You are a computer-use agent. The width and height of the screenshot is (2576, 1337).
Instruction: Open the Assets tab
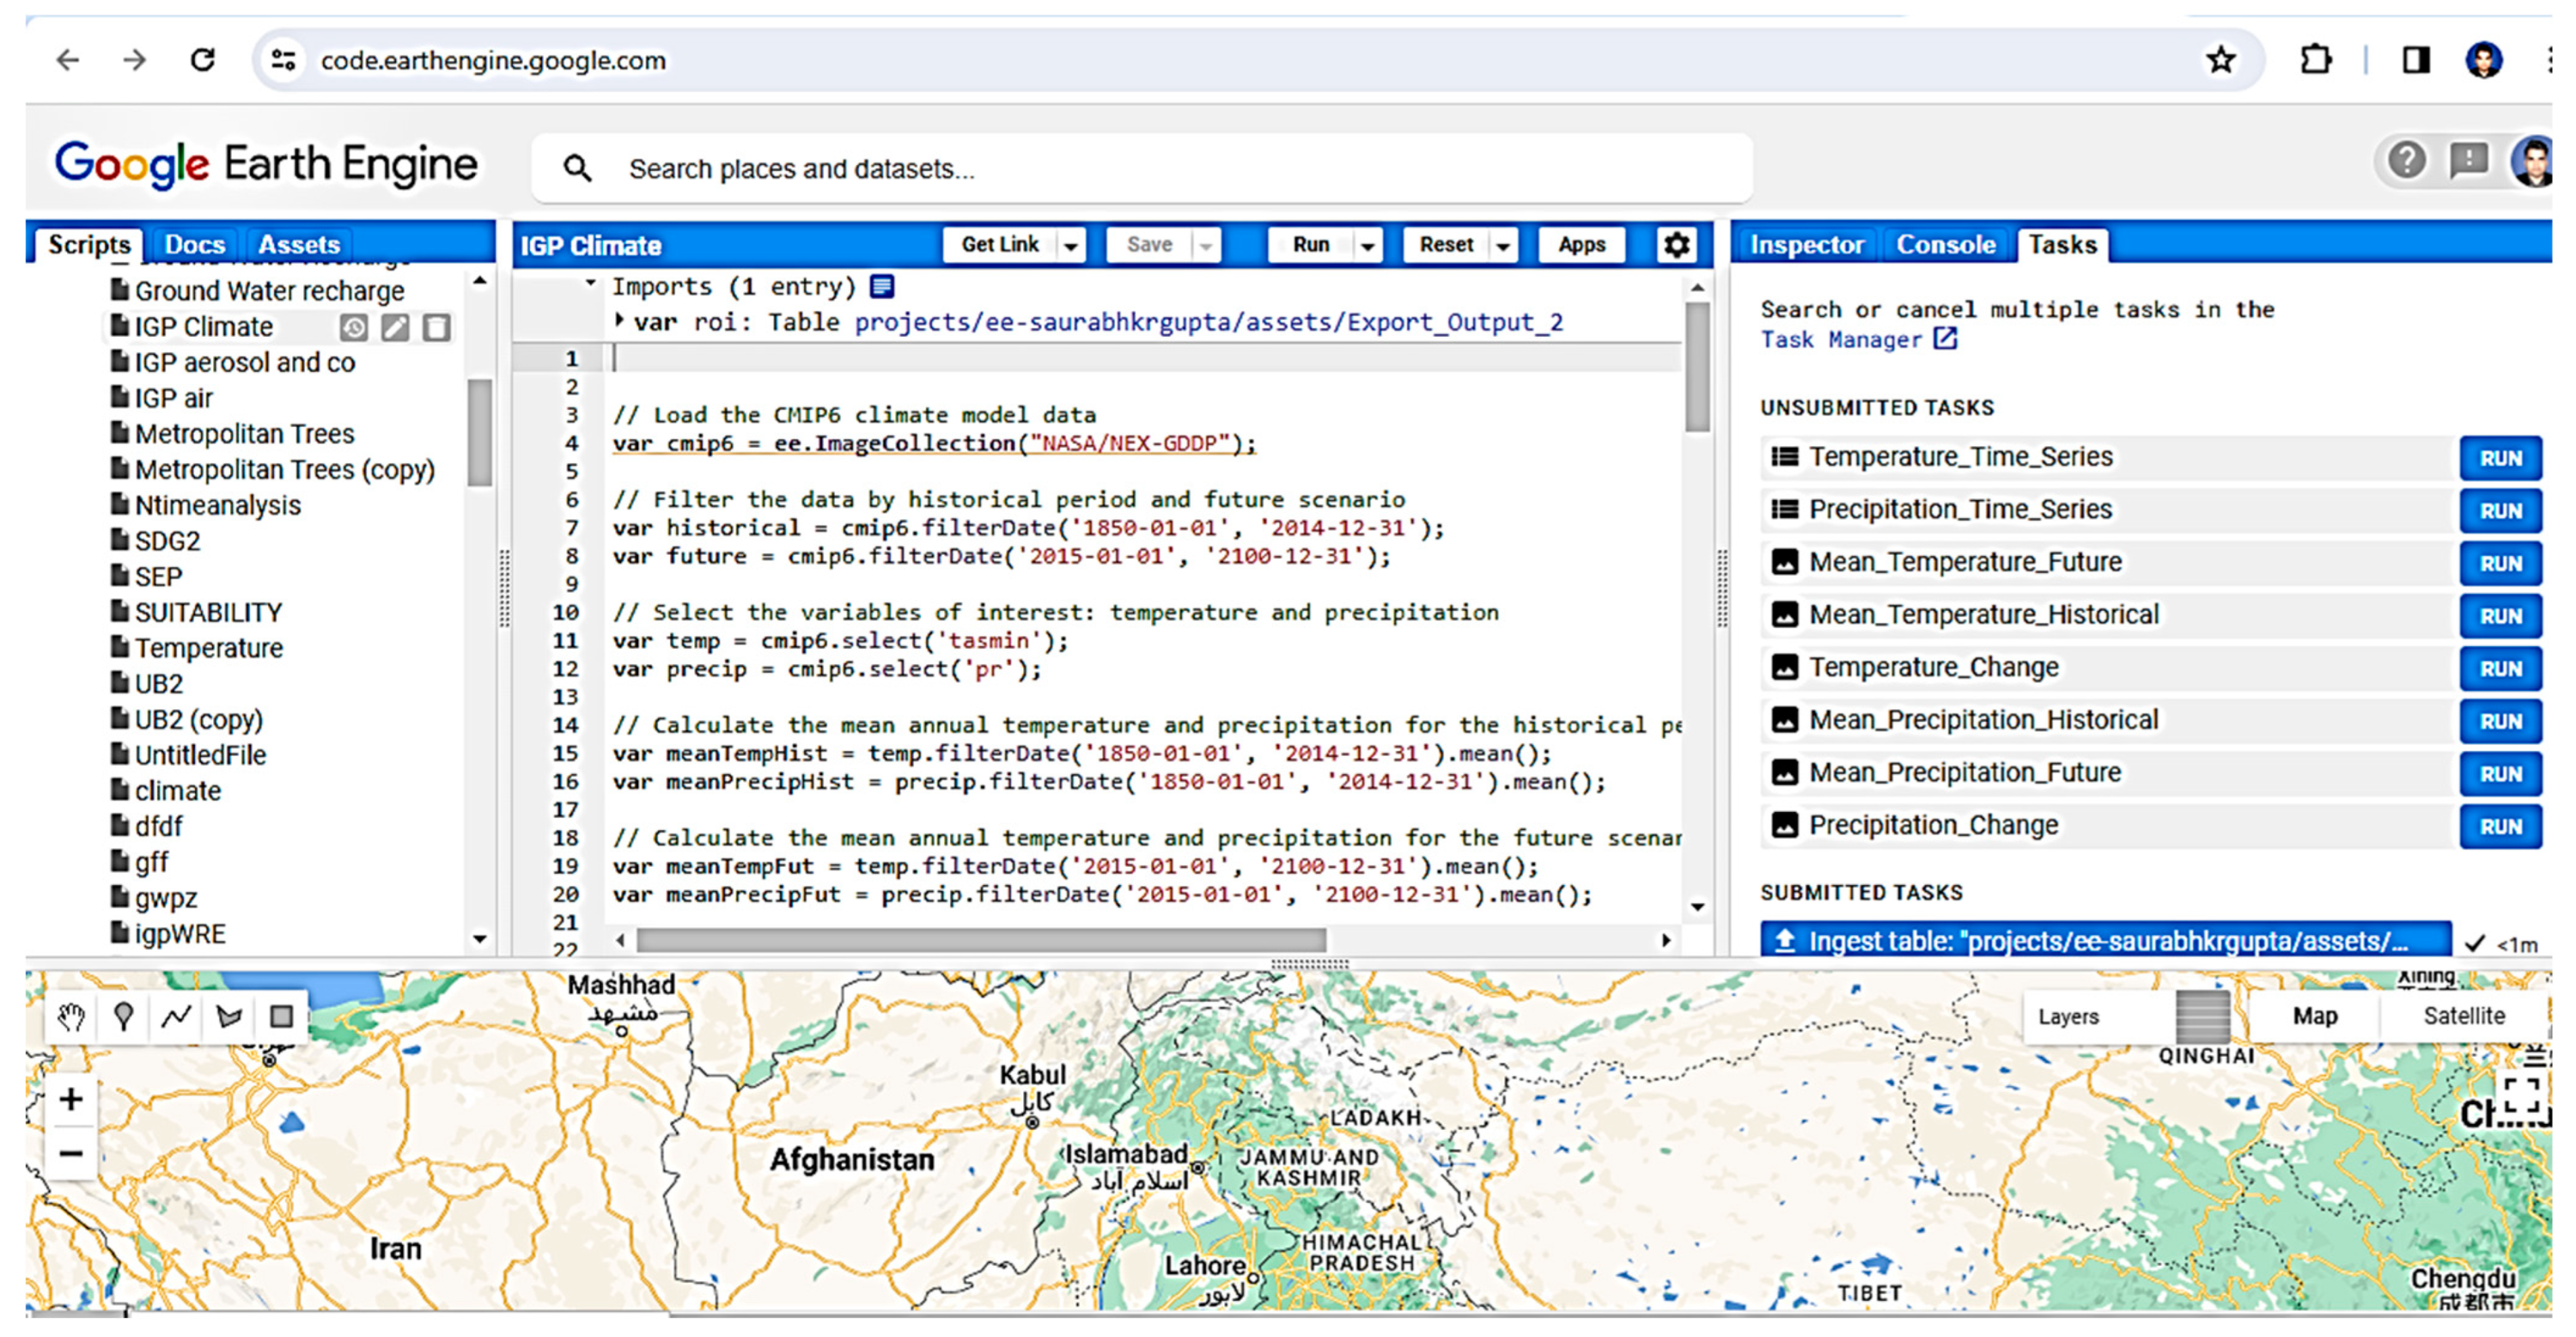click(299, 245)
